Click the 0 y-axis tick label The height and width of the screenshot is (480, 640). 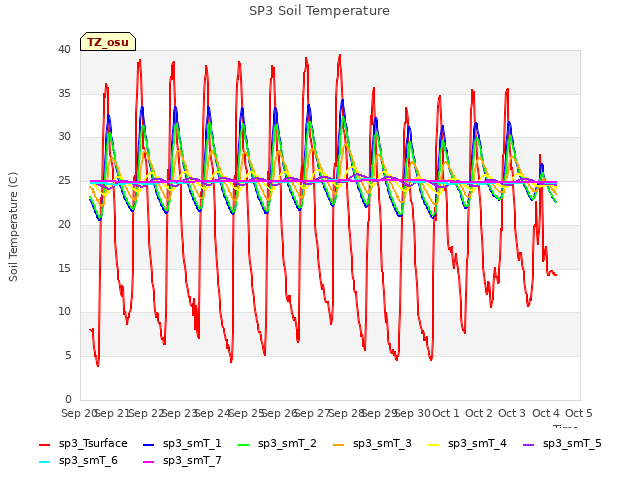coord(68,399)
